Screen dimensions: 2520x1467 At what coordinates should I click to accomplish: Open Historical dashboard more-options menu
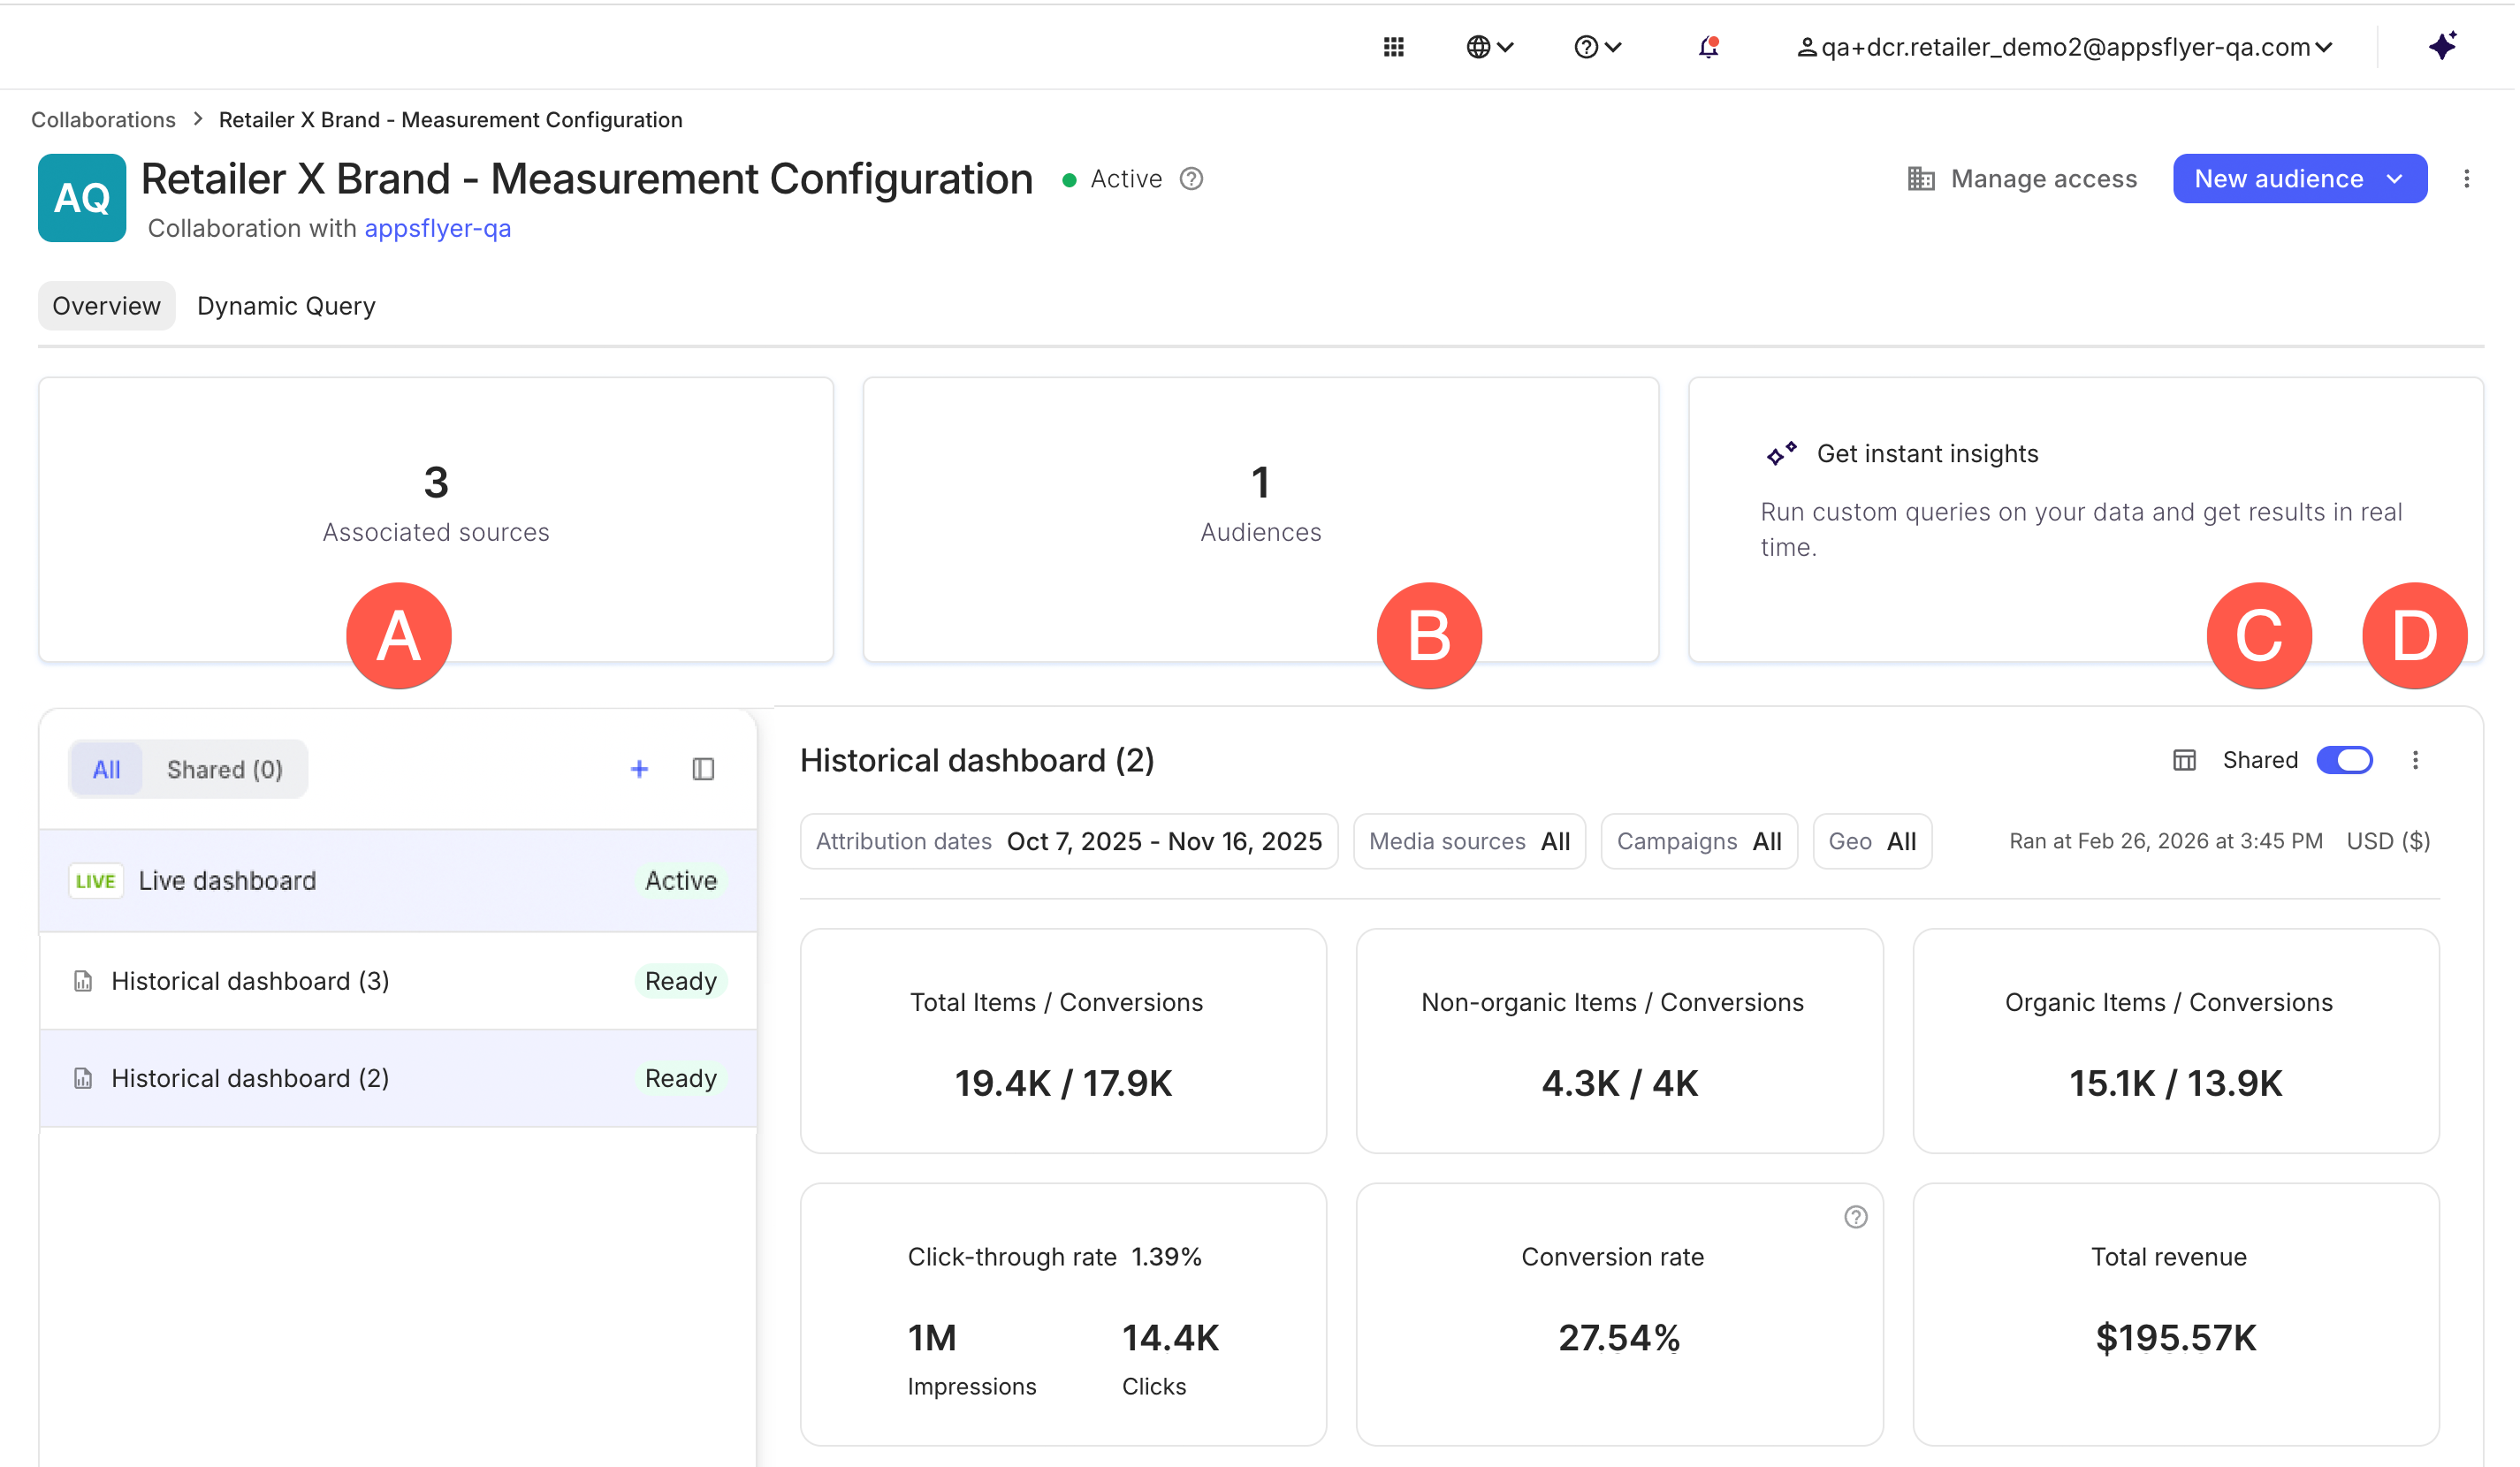click(2416, 761)
